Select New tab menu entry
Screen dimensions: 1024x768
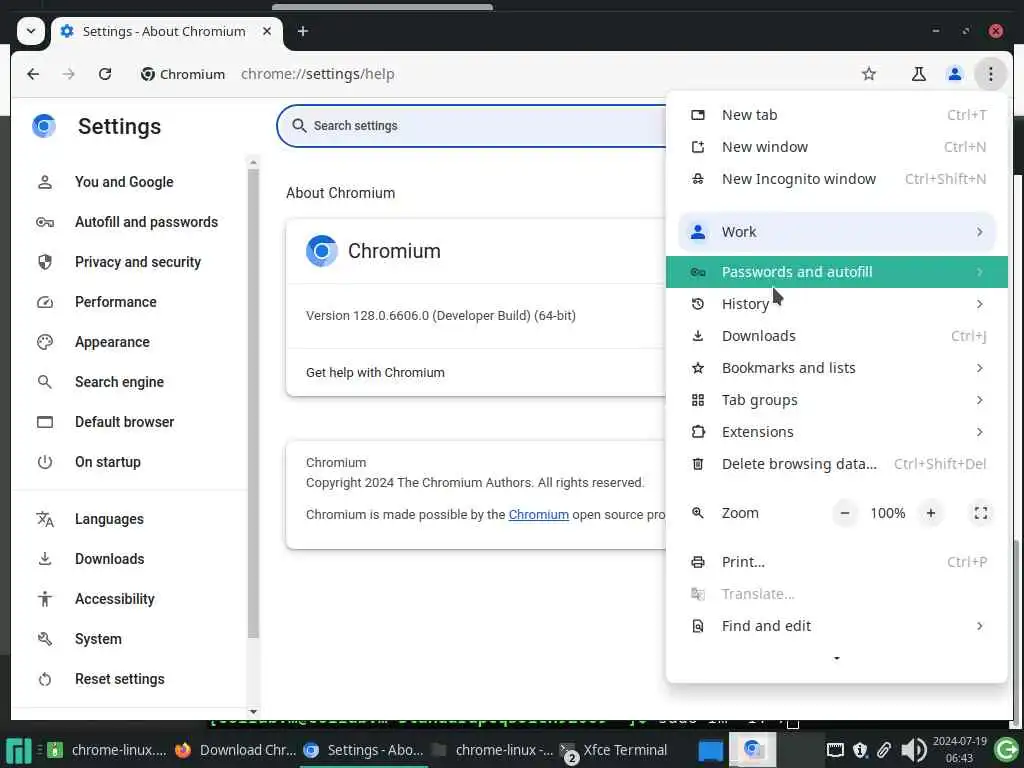837,115
